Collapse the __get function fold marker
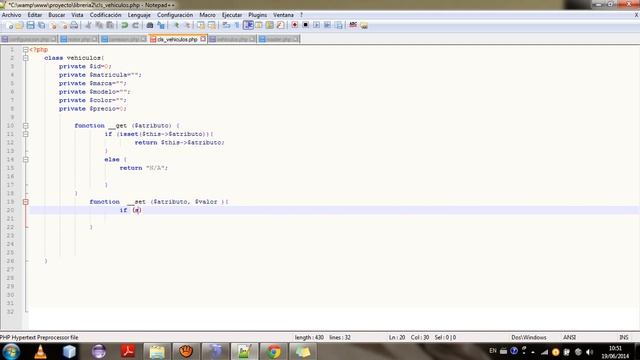Viewport: 640px width, 360px height. click(25, 126)
